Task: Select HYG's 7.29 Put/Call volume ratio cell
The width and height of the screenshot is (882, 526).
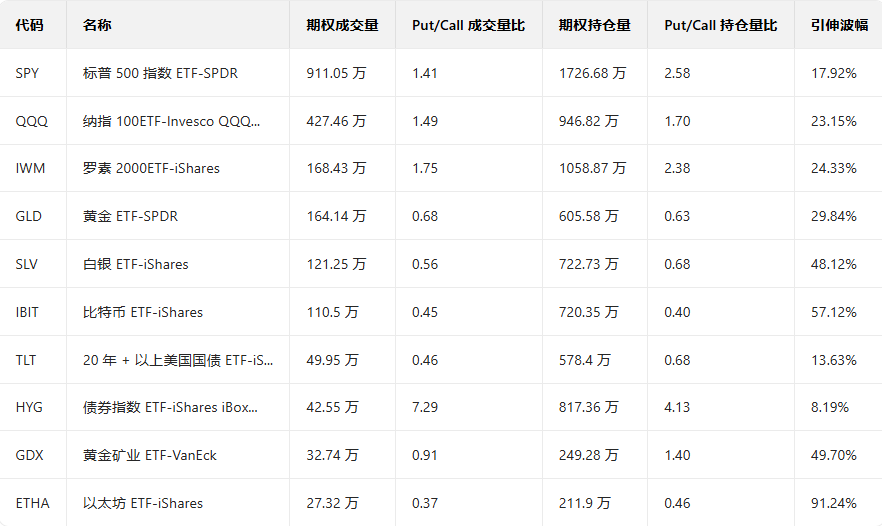Action: click(x=424, y=407)
